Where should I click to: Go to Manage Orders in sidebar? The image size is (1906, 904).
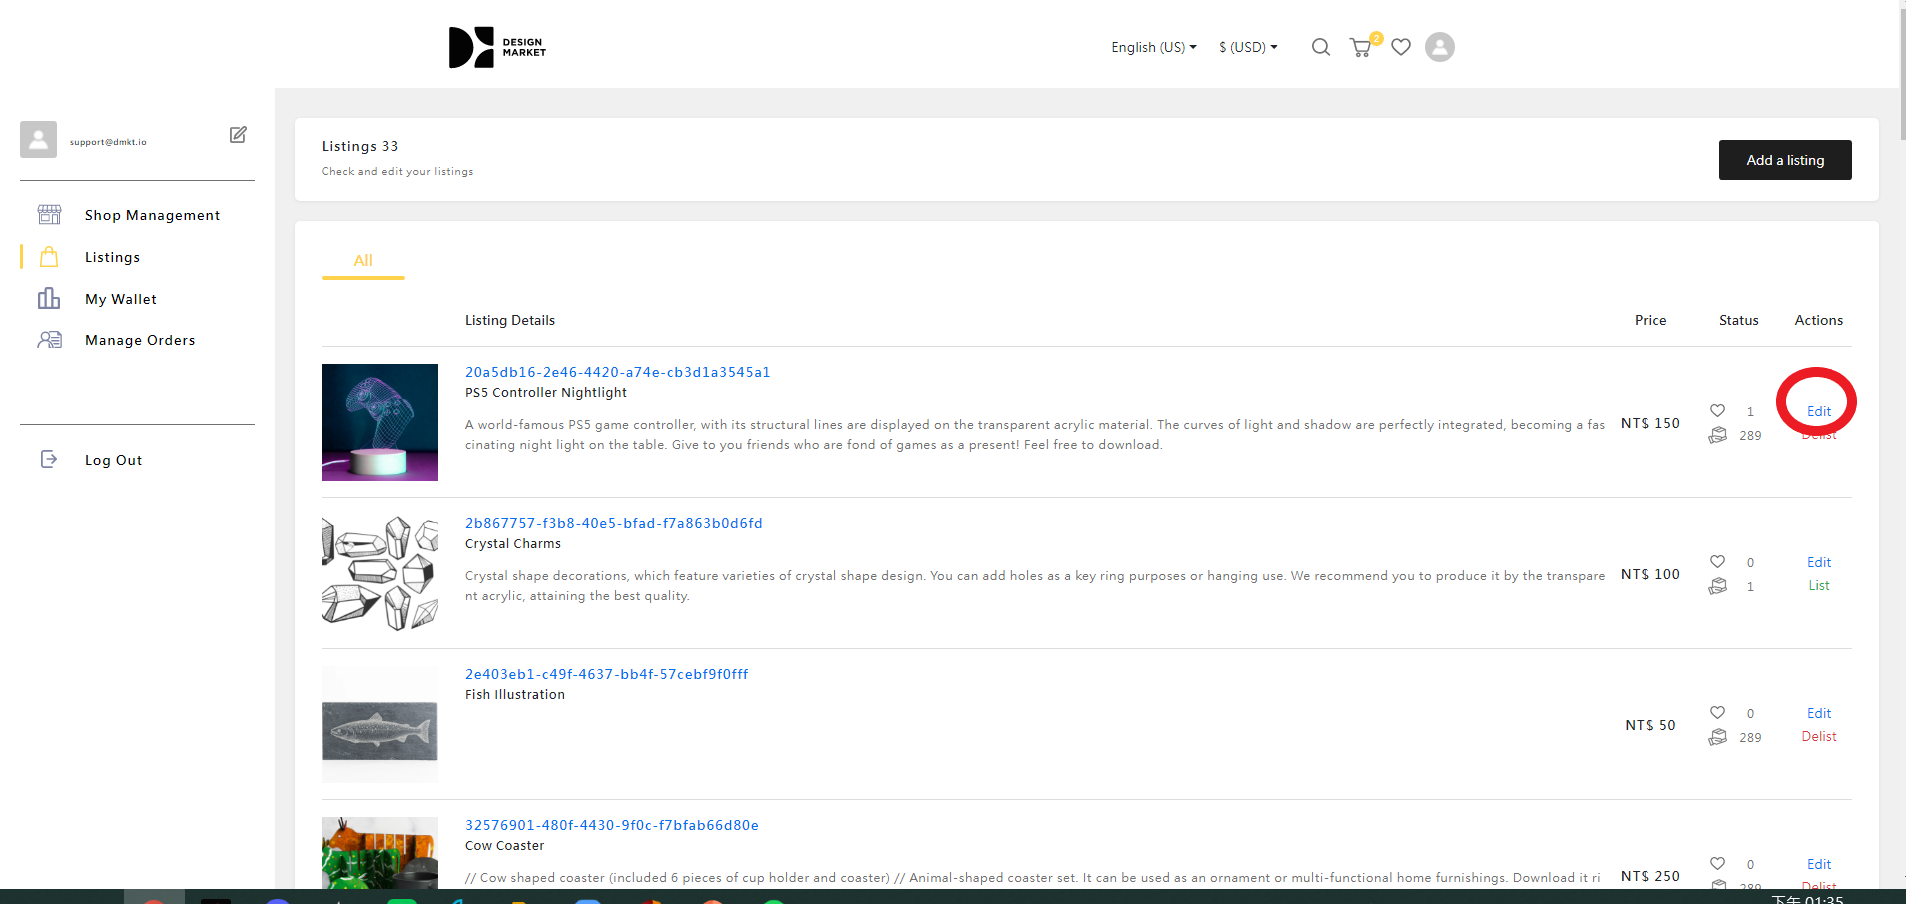pyautogui.click(x=140, y=340)
